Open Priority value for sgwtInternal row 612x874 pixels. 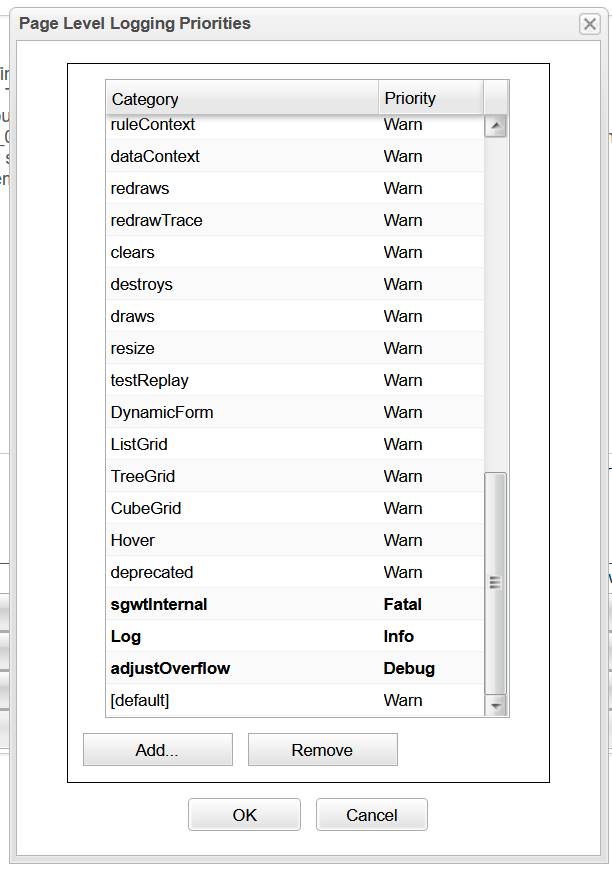pyautogui.click(x=402, y=604)
